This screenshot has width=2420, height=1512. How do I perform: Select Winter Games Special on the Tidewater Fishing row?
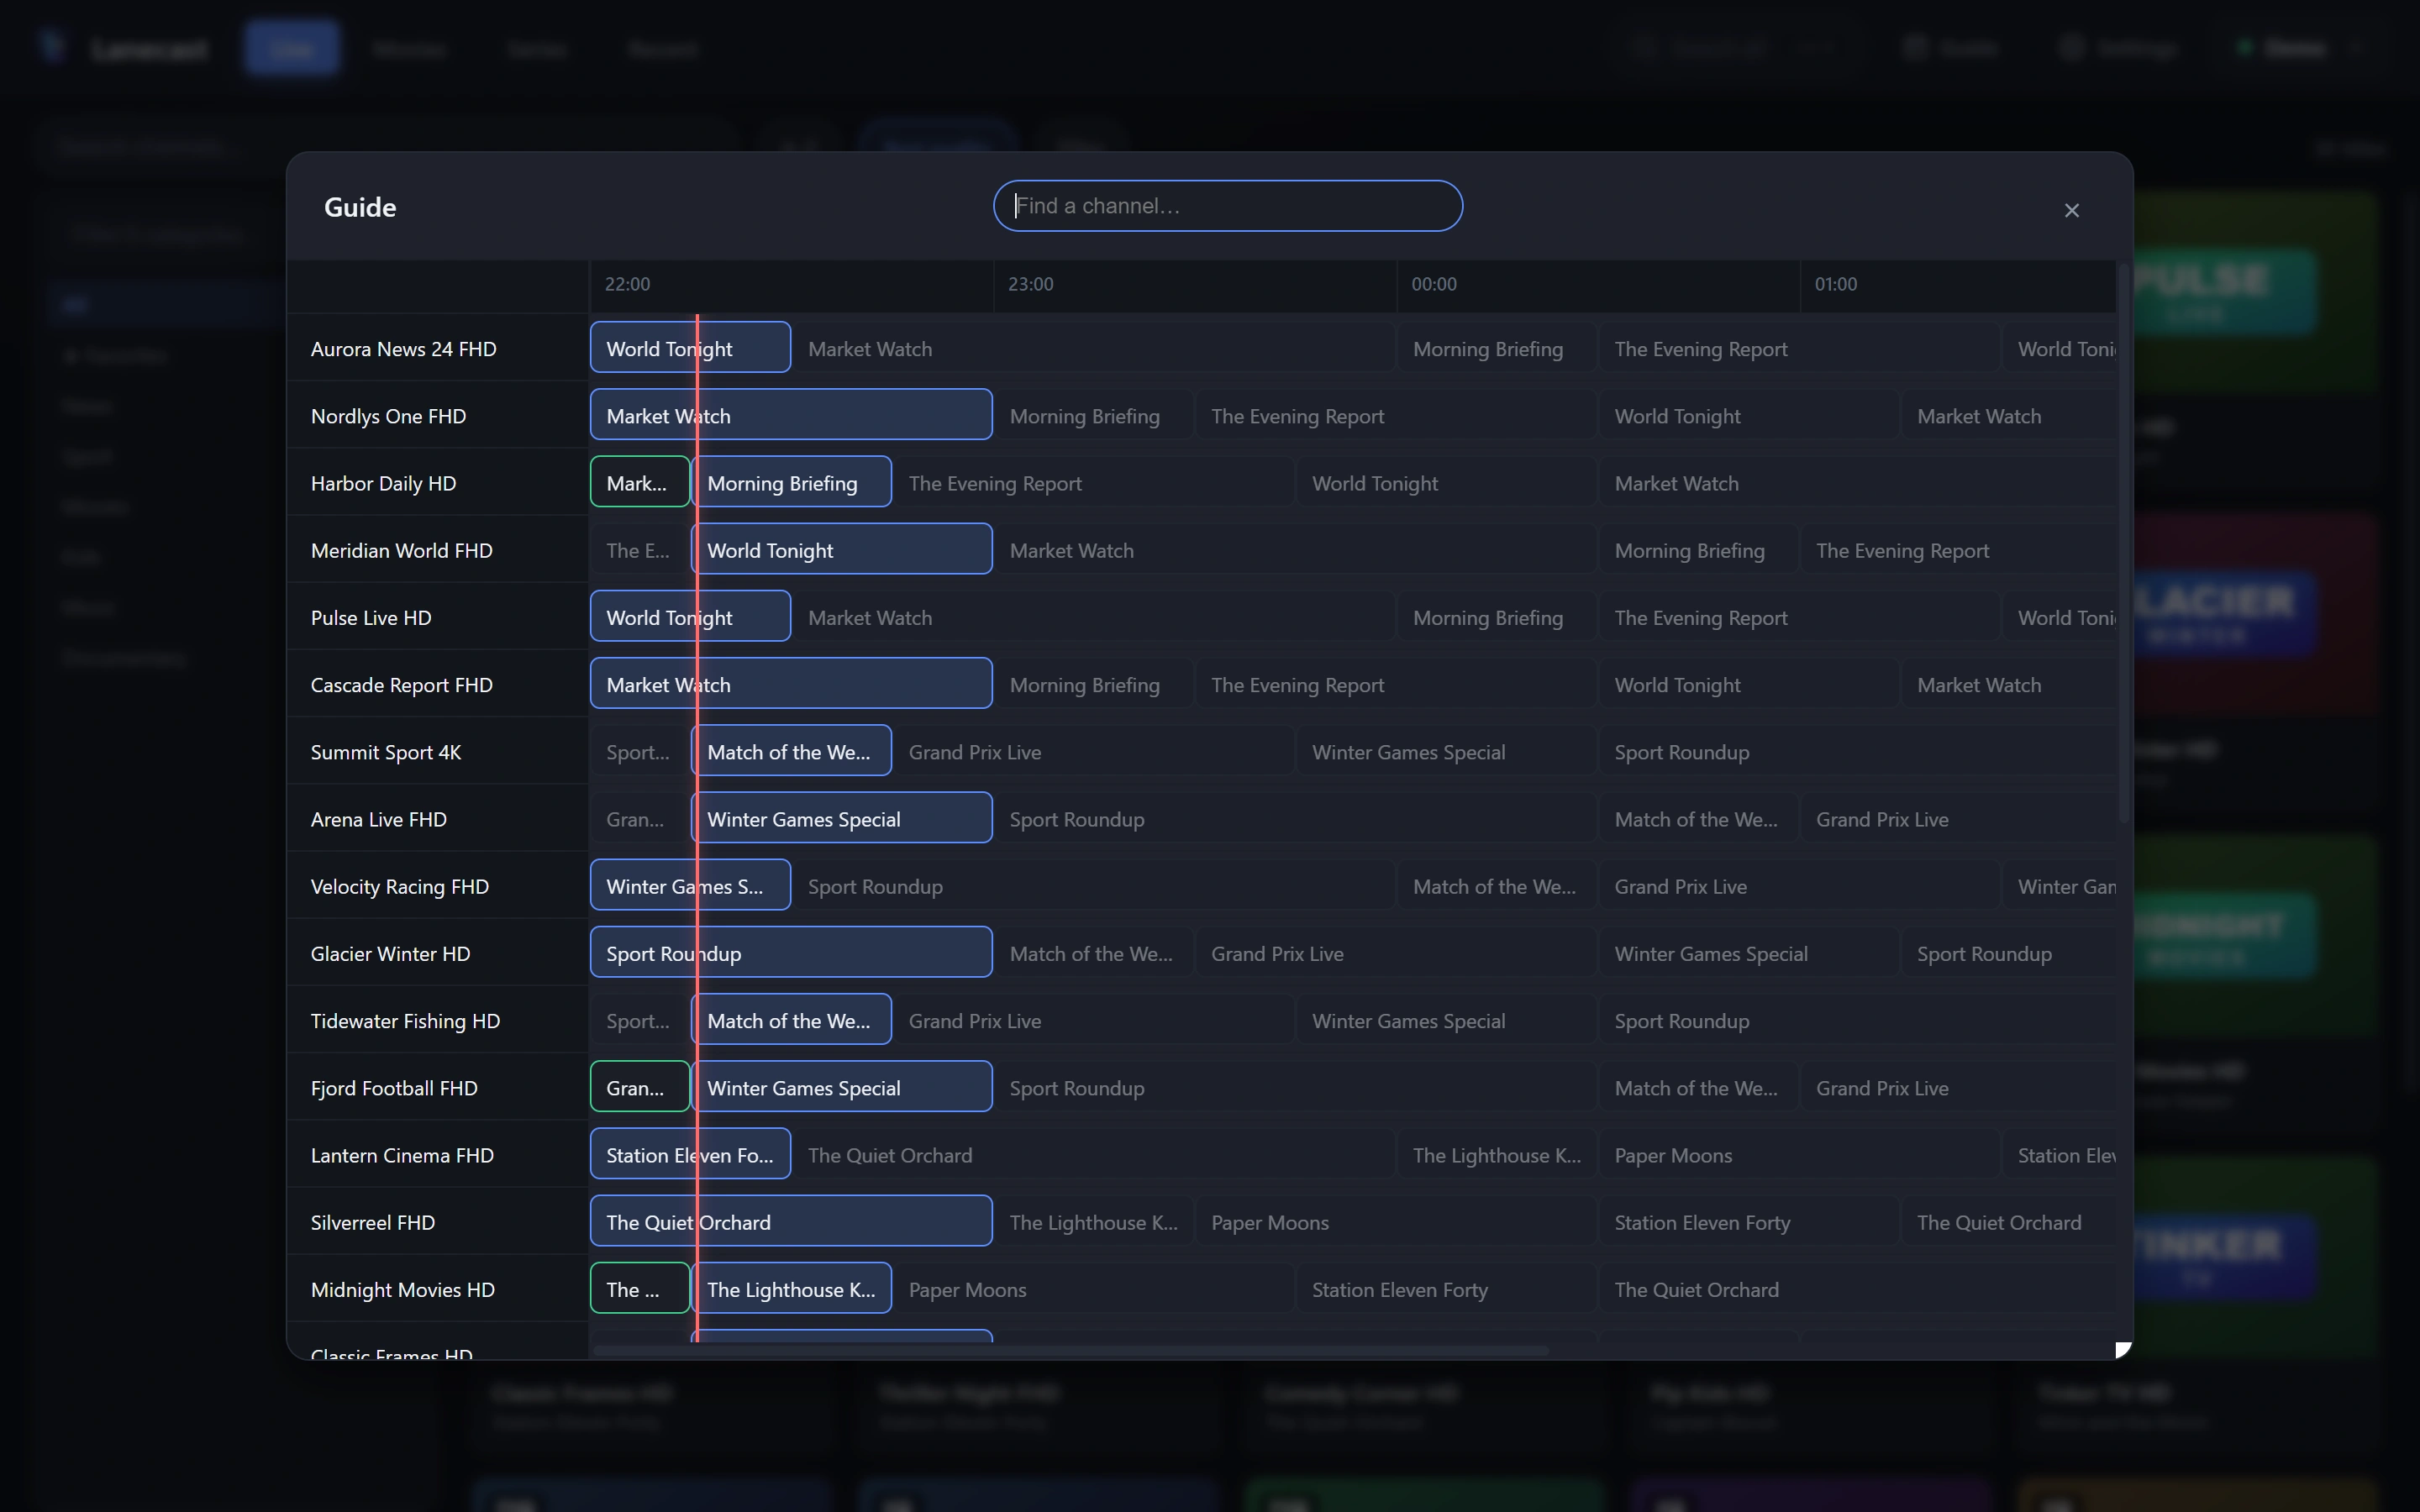(1446, 1020)
